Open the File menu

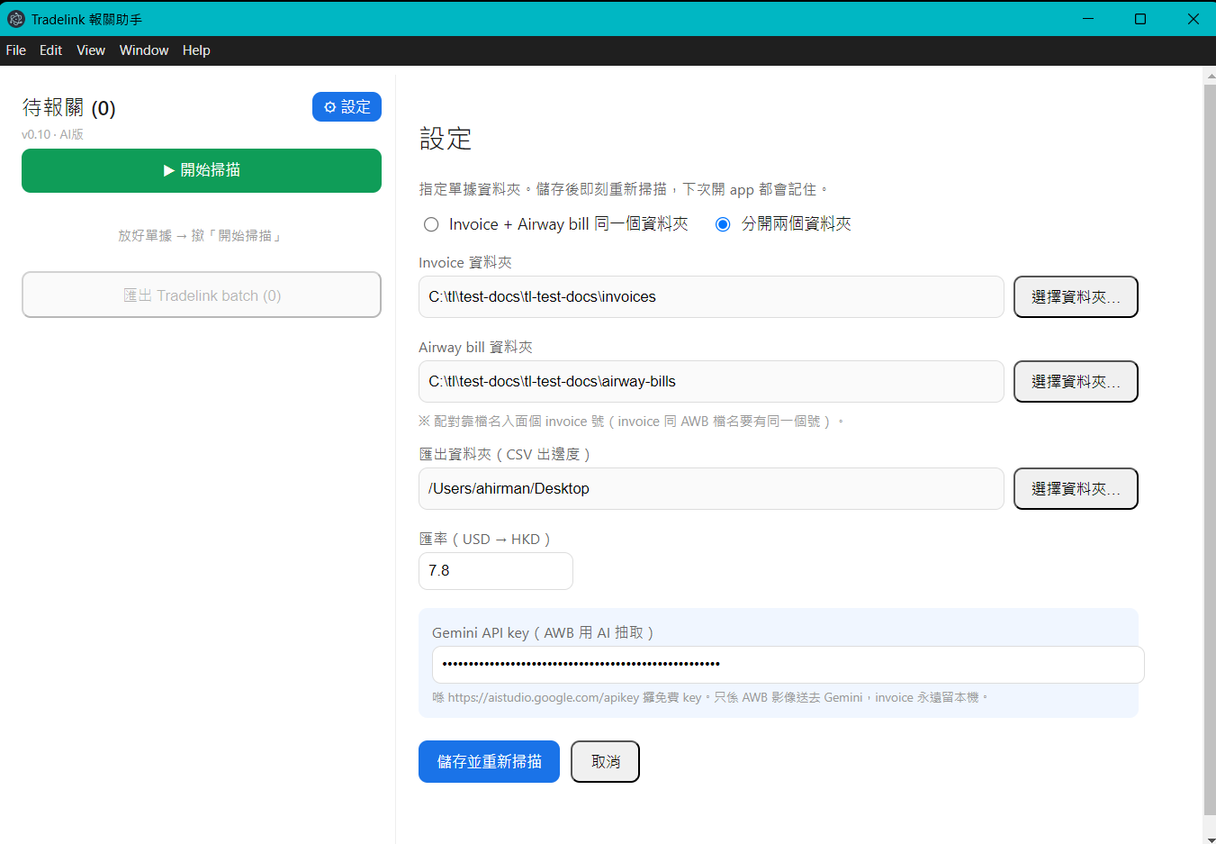pyautogui.click(x=16, y=50)
